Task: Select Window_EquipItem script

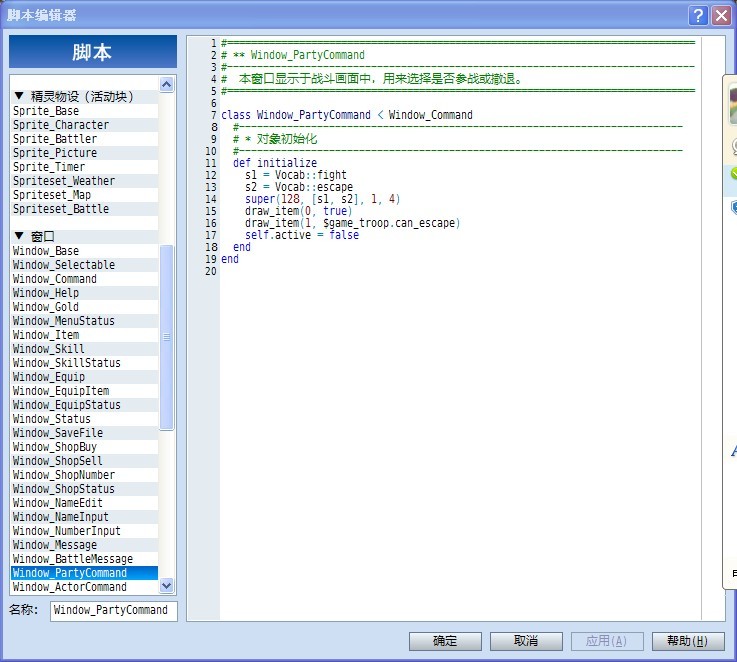Action: click(85, 391)
